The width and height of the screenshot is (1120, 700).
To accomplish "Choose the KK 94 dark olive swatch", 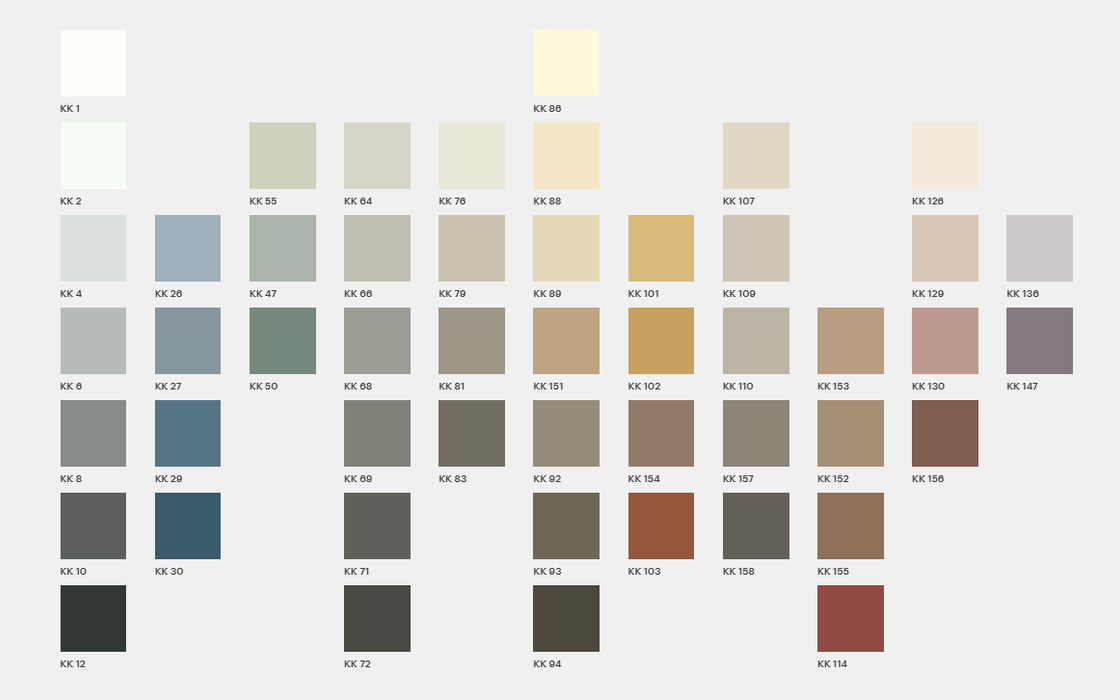I will 566,618.
